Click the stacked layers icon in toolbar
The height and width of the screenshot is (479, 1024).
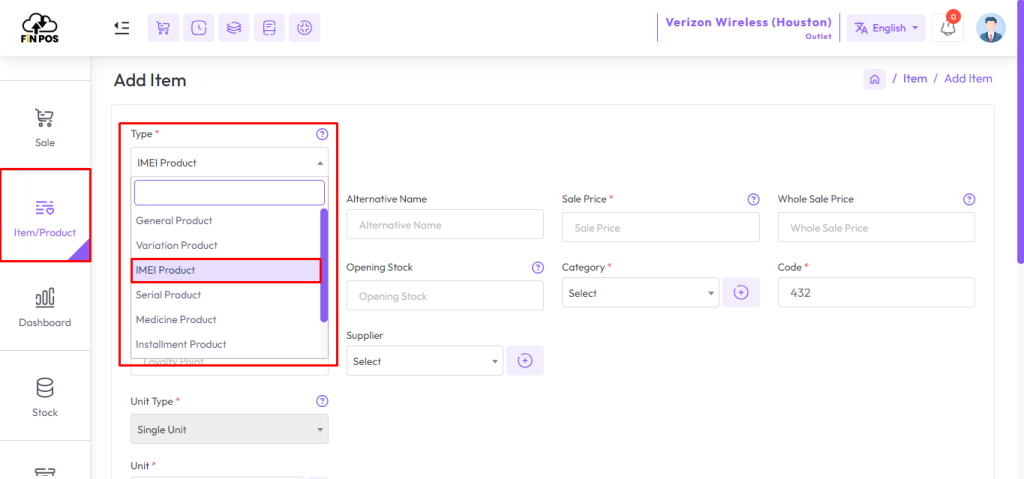point(234,28)
